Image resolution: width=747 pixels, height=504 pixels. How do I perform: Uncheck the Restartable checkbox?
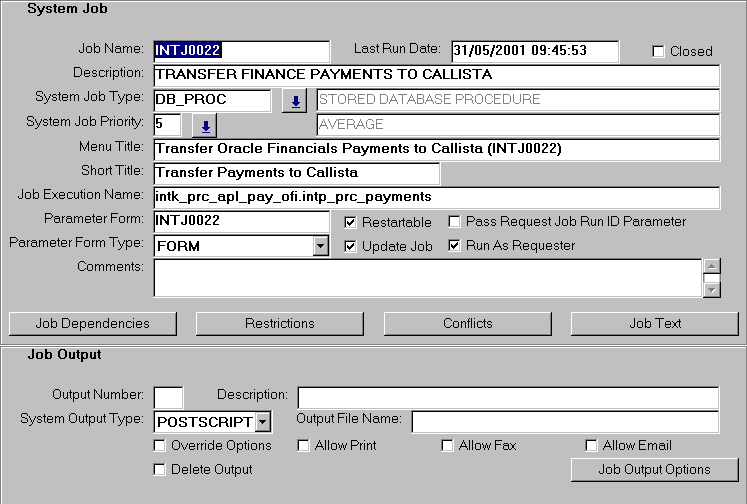[x=351, y=222]
